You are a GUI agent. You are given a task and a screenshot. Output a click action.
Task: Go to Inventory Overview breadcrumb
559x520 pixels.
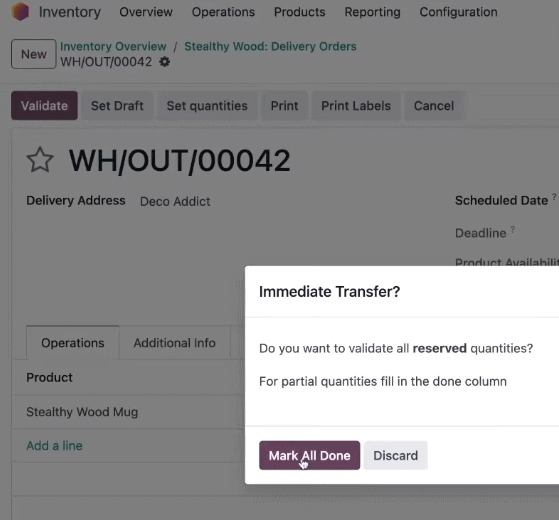pyautogui.click(x=113, y=46)
